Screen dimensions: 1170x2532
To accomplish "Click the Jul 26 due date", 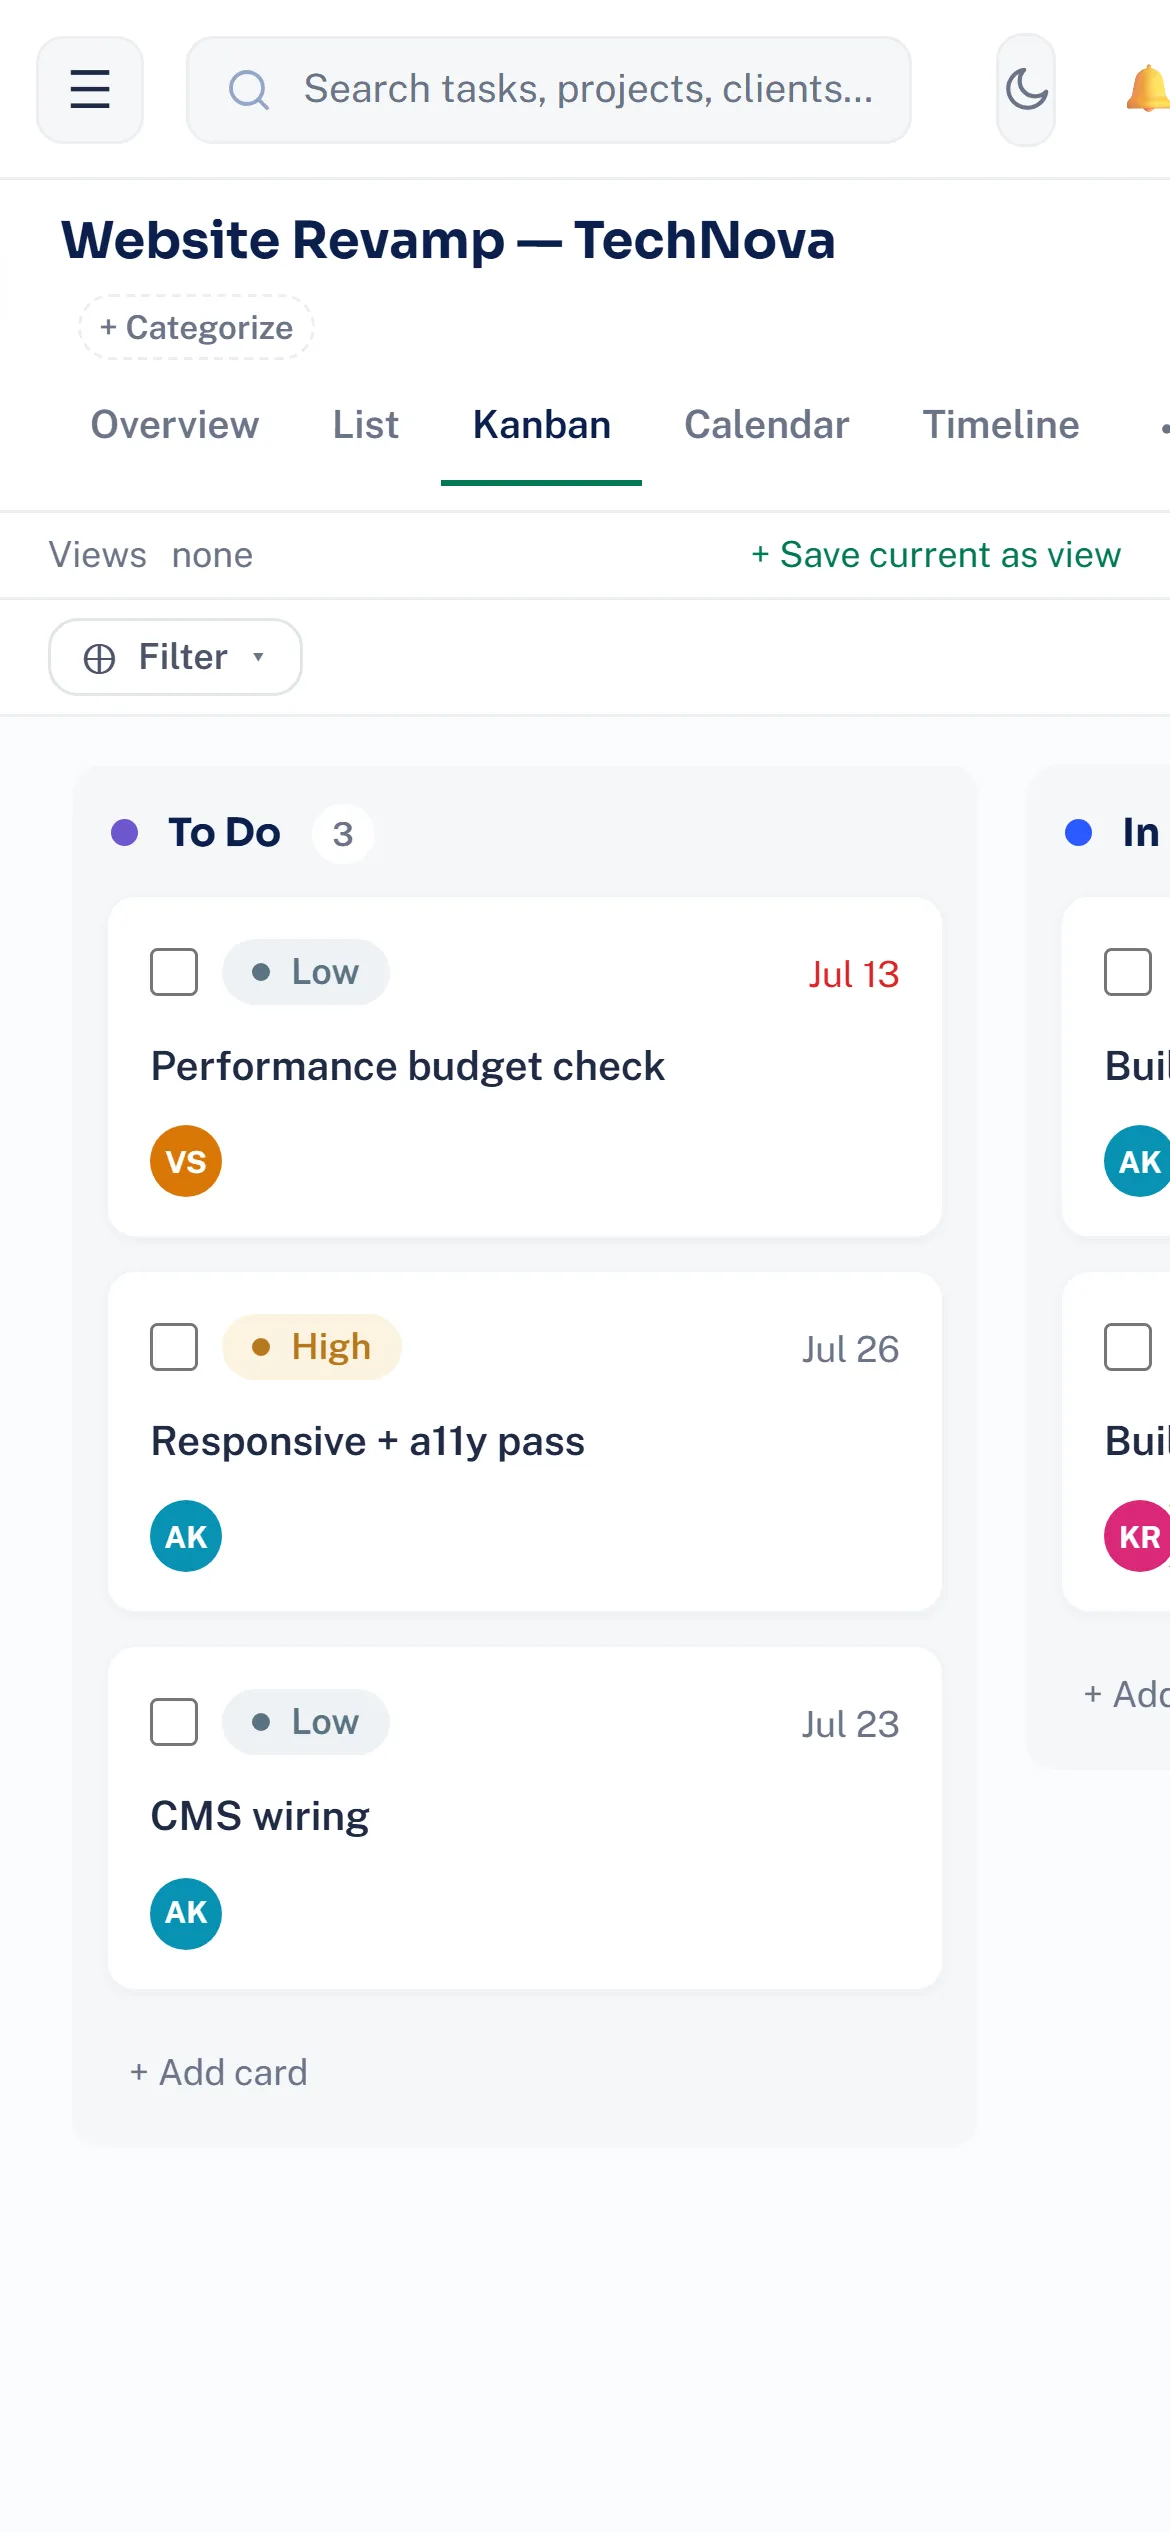I will tap(850, 1349).
